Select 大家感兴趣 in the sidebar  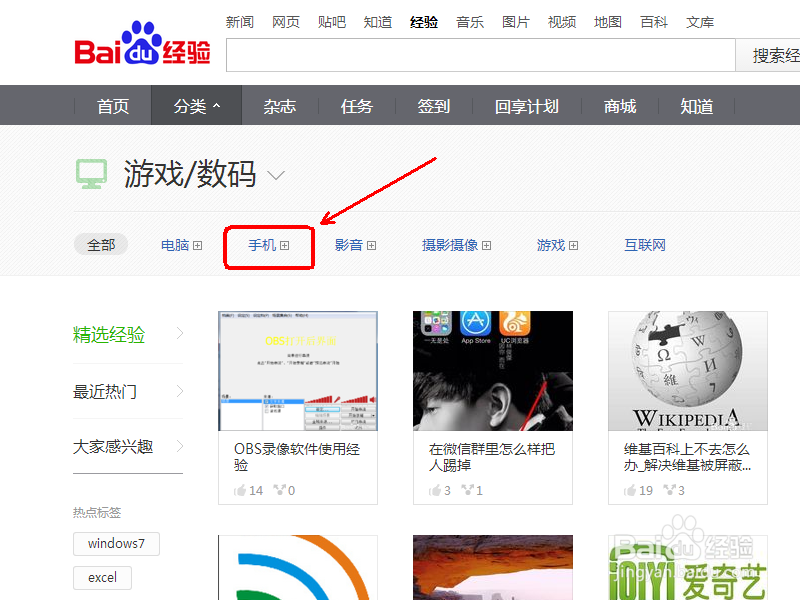tap(113, 447)
